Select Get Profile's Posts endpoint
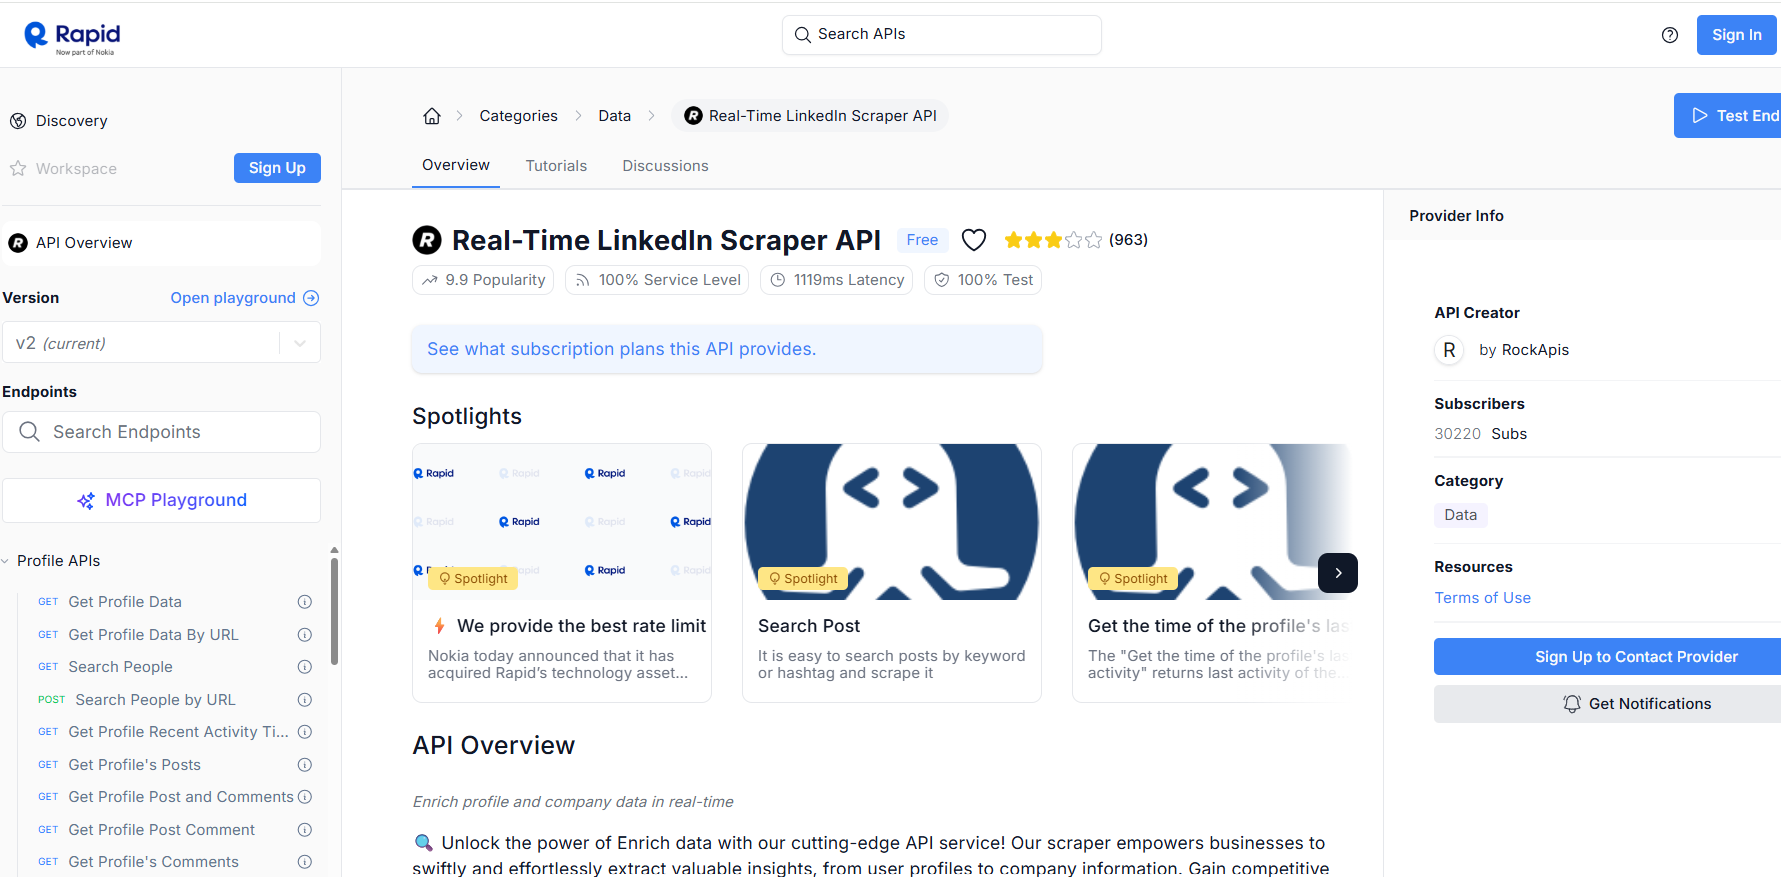1781x877 pixels. (134, 765)
